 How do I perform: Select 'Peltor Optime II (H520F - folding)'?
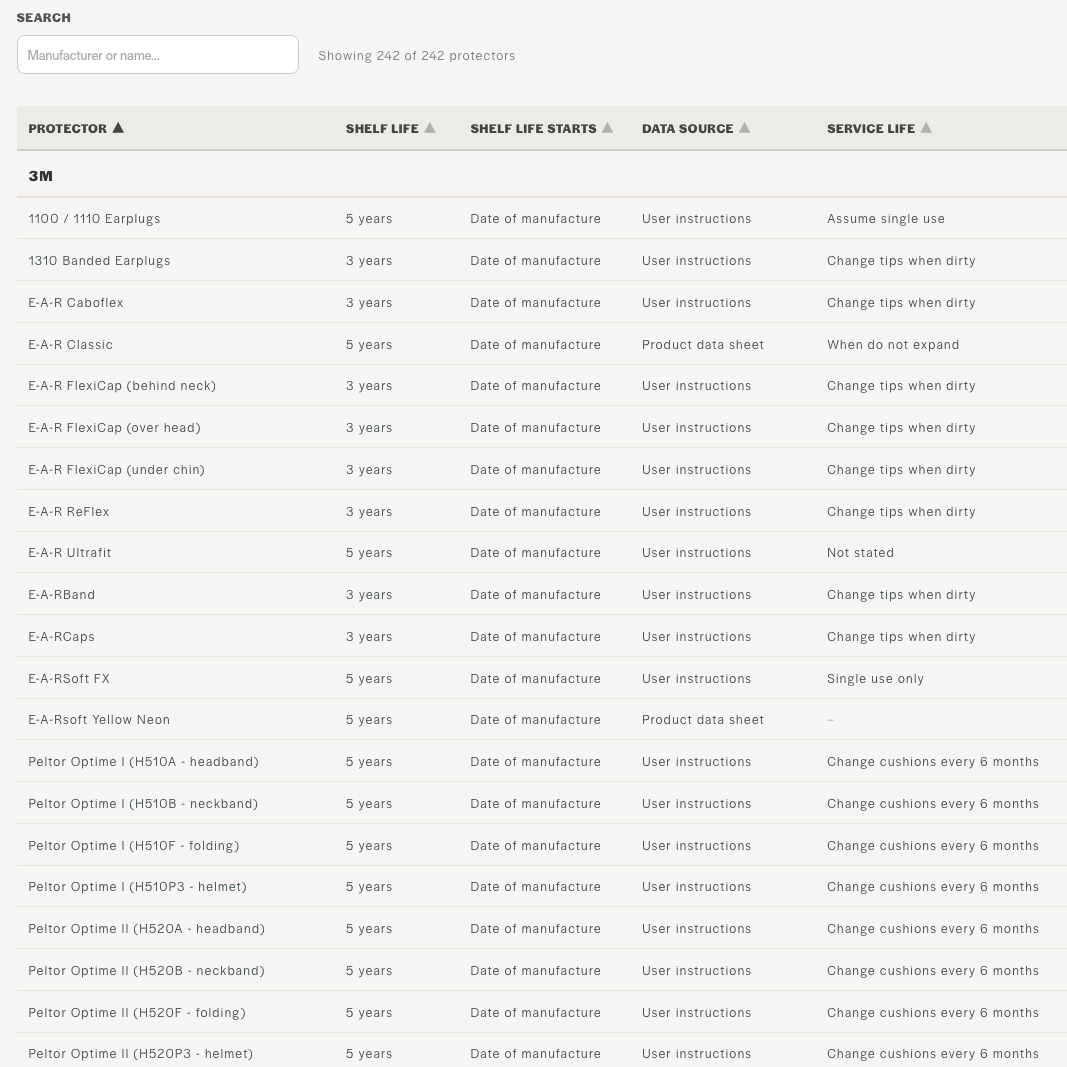point(137,1013)
